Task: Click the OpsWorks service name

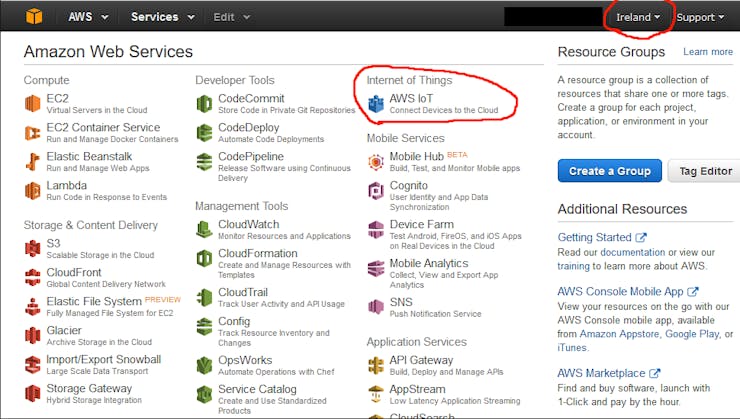Action: (x=245, y=360)
